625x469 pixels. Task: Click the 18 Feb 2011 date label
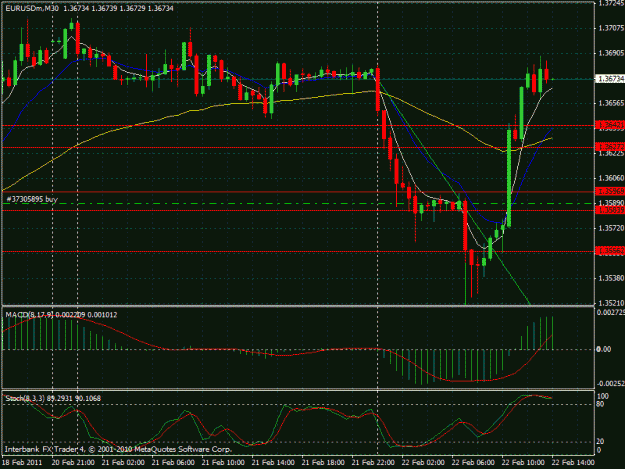[22, 463]
